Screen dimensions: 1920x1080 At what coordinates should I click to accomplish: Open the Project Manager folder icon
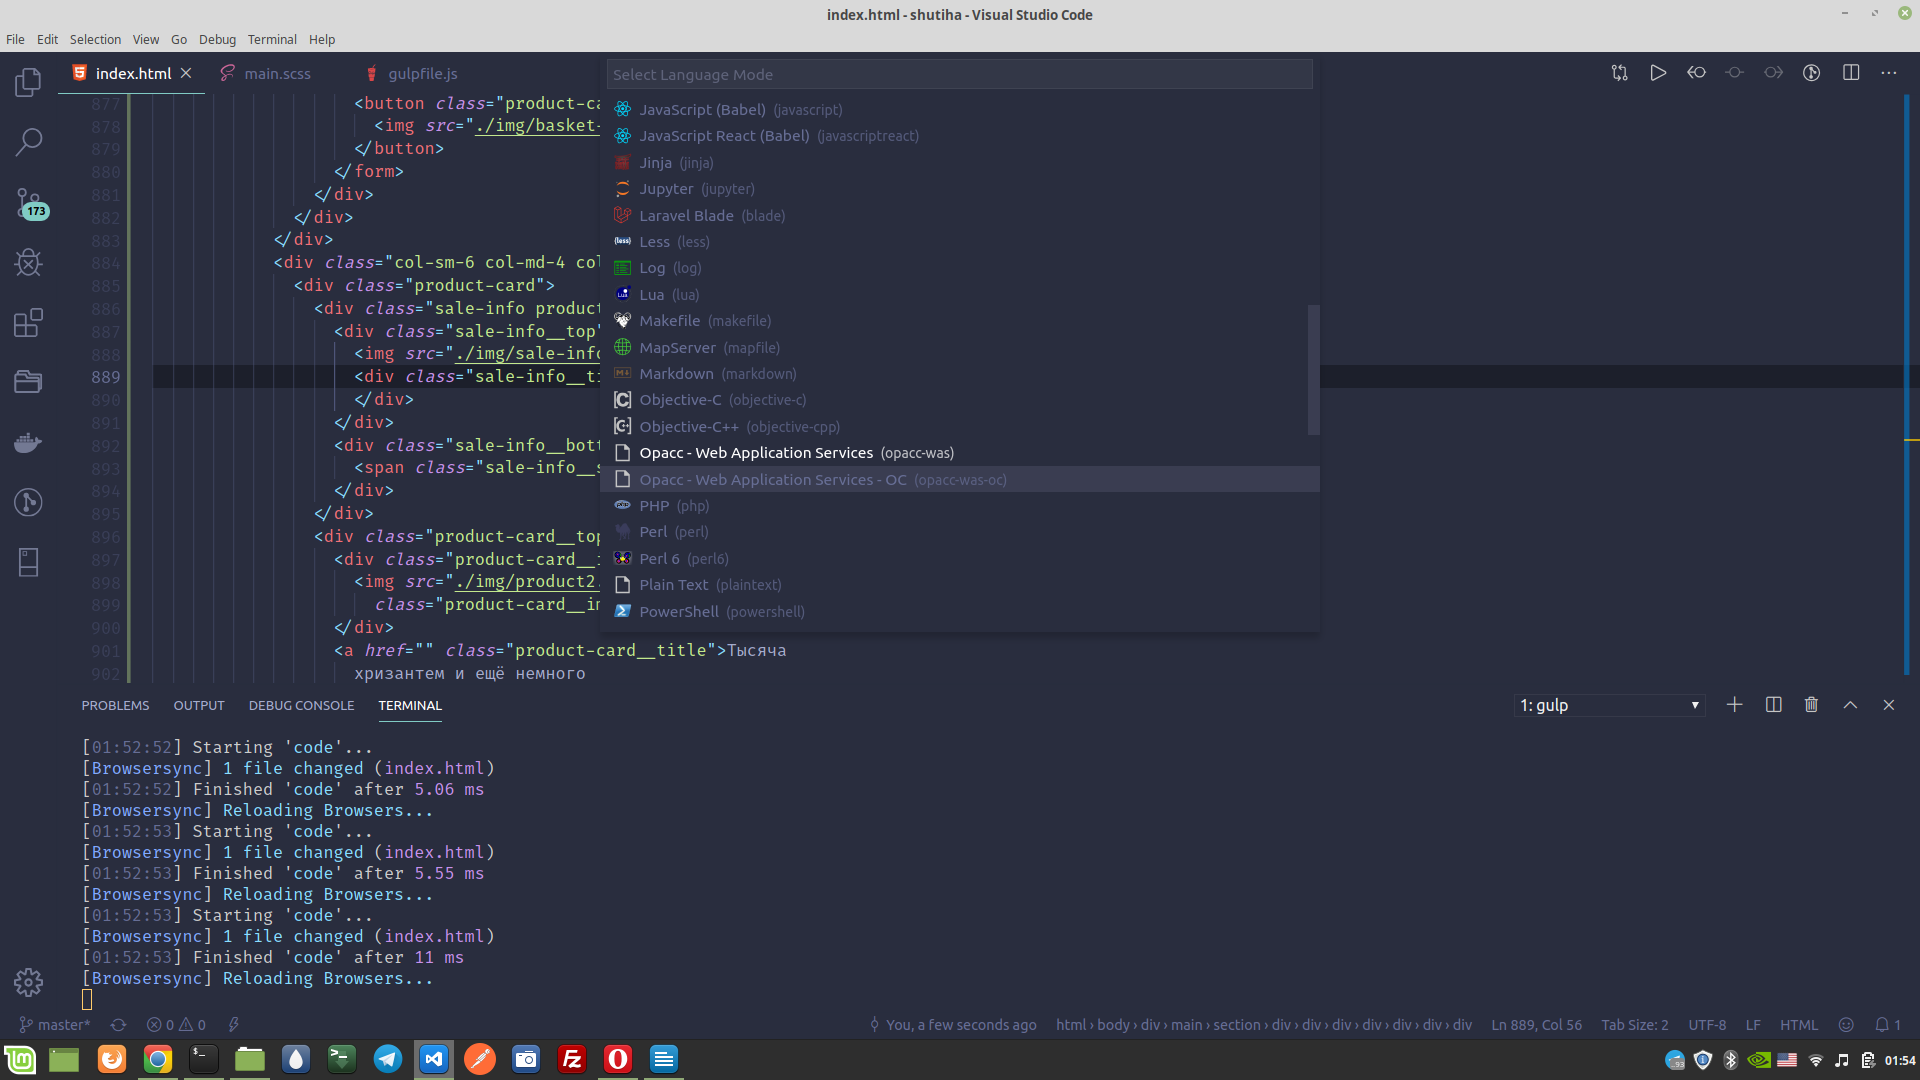coord(28,382)
